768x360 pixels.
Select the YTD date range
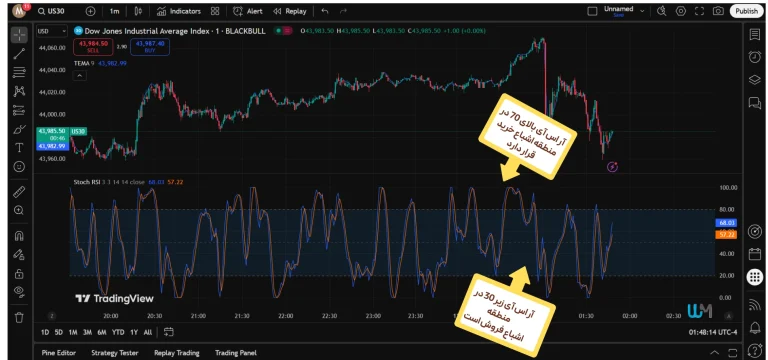point(118,332)
